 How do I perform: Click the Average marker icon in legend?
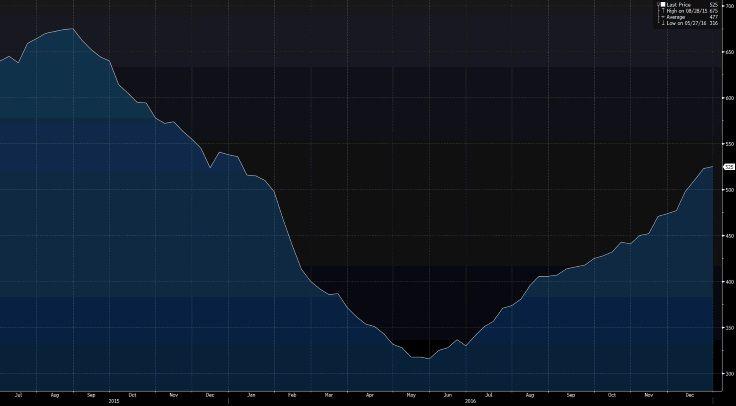point(661,17)
